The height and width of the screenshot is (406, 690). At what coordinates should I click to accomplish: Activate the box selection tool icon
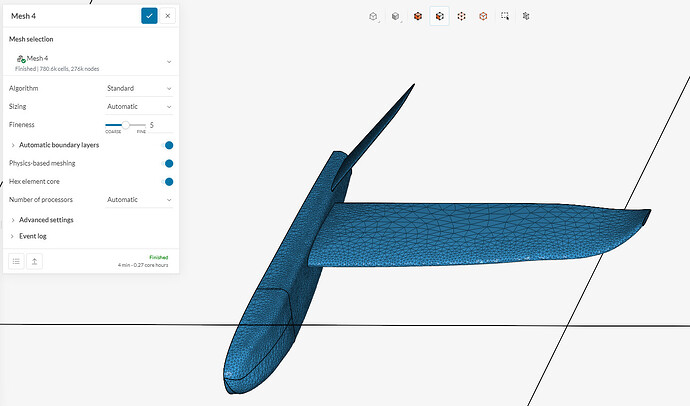pyautogui.click(x=505, y=16)
